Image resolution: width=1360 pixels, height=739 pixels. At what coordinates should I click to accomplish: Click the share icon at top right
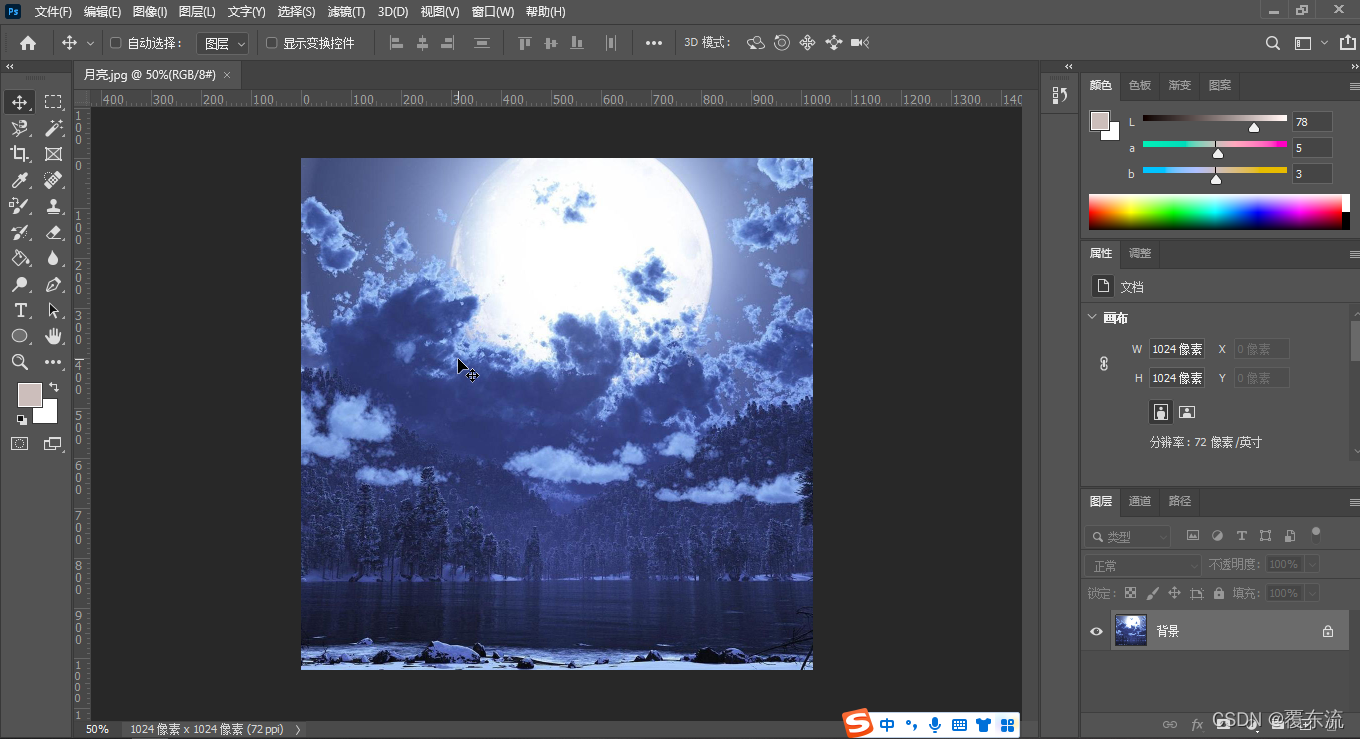(1347, 43)
